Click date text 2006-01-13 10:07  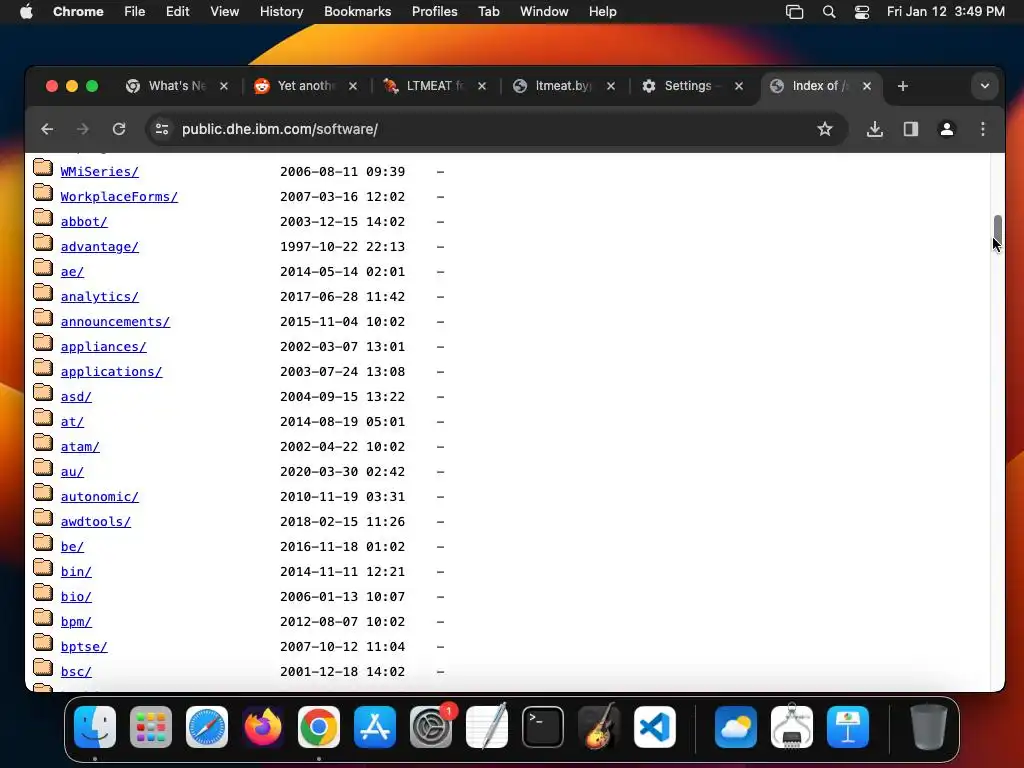342,597
